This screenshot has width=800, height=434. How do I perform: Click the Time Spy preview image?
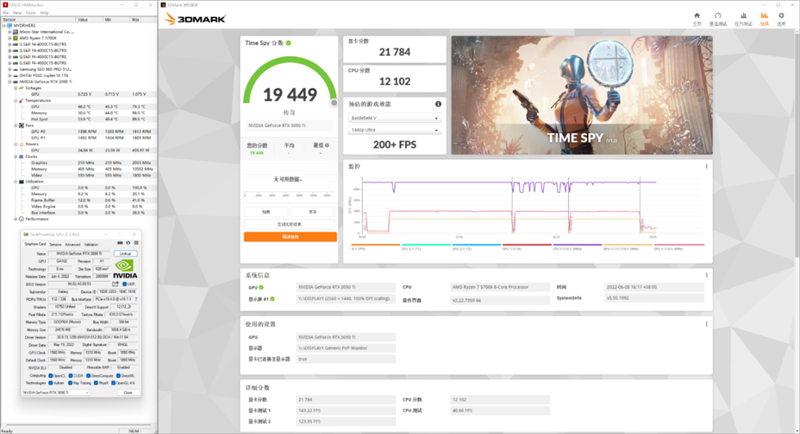(x=582, y=95)
